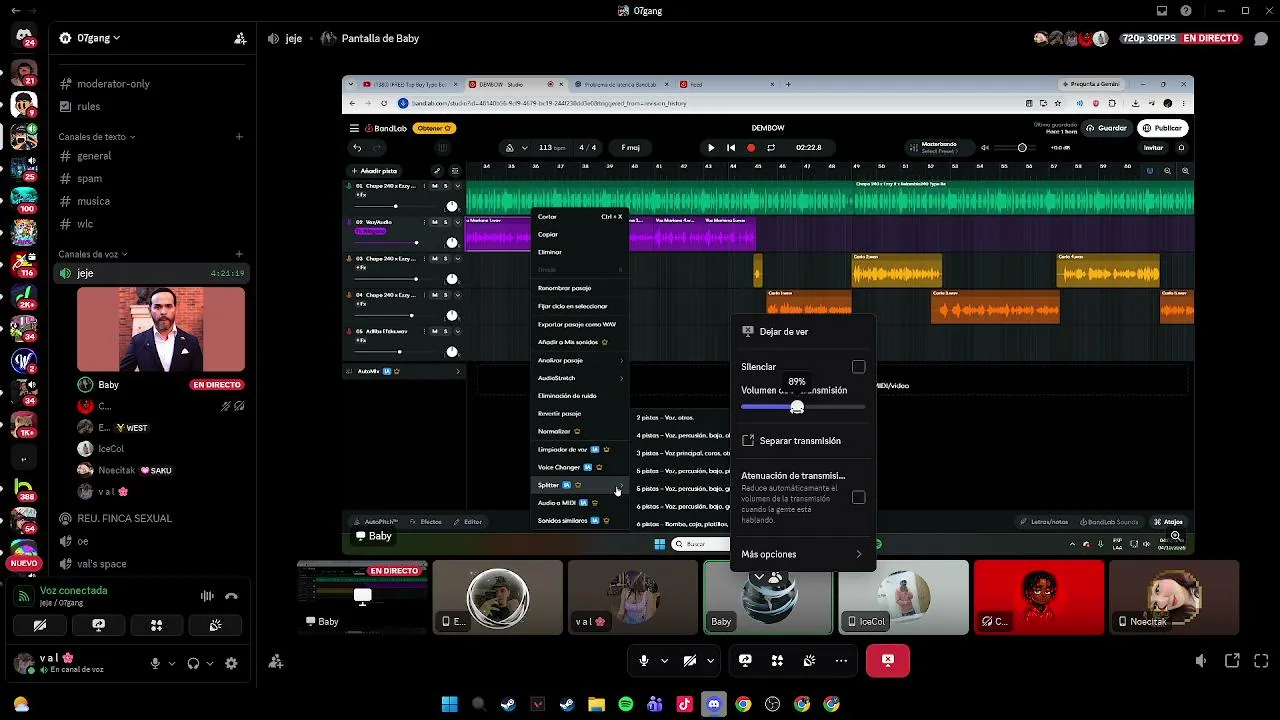Open microphone options chevron in val's user panel
1280x720 pixels.
coord(171,663)
